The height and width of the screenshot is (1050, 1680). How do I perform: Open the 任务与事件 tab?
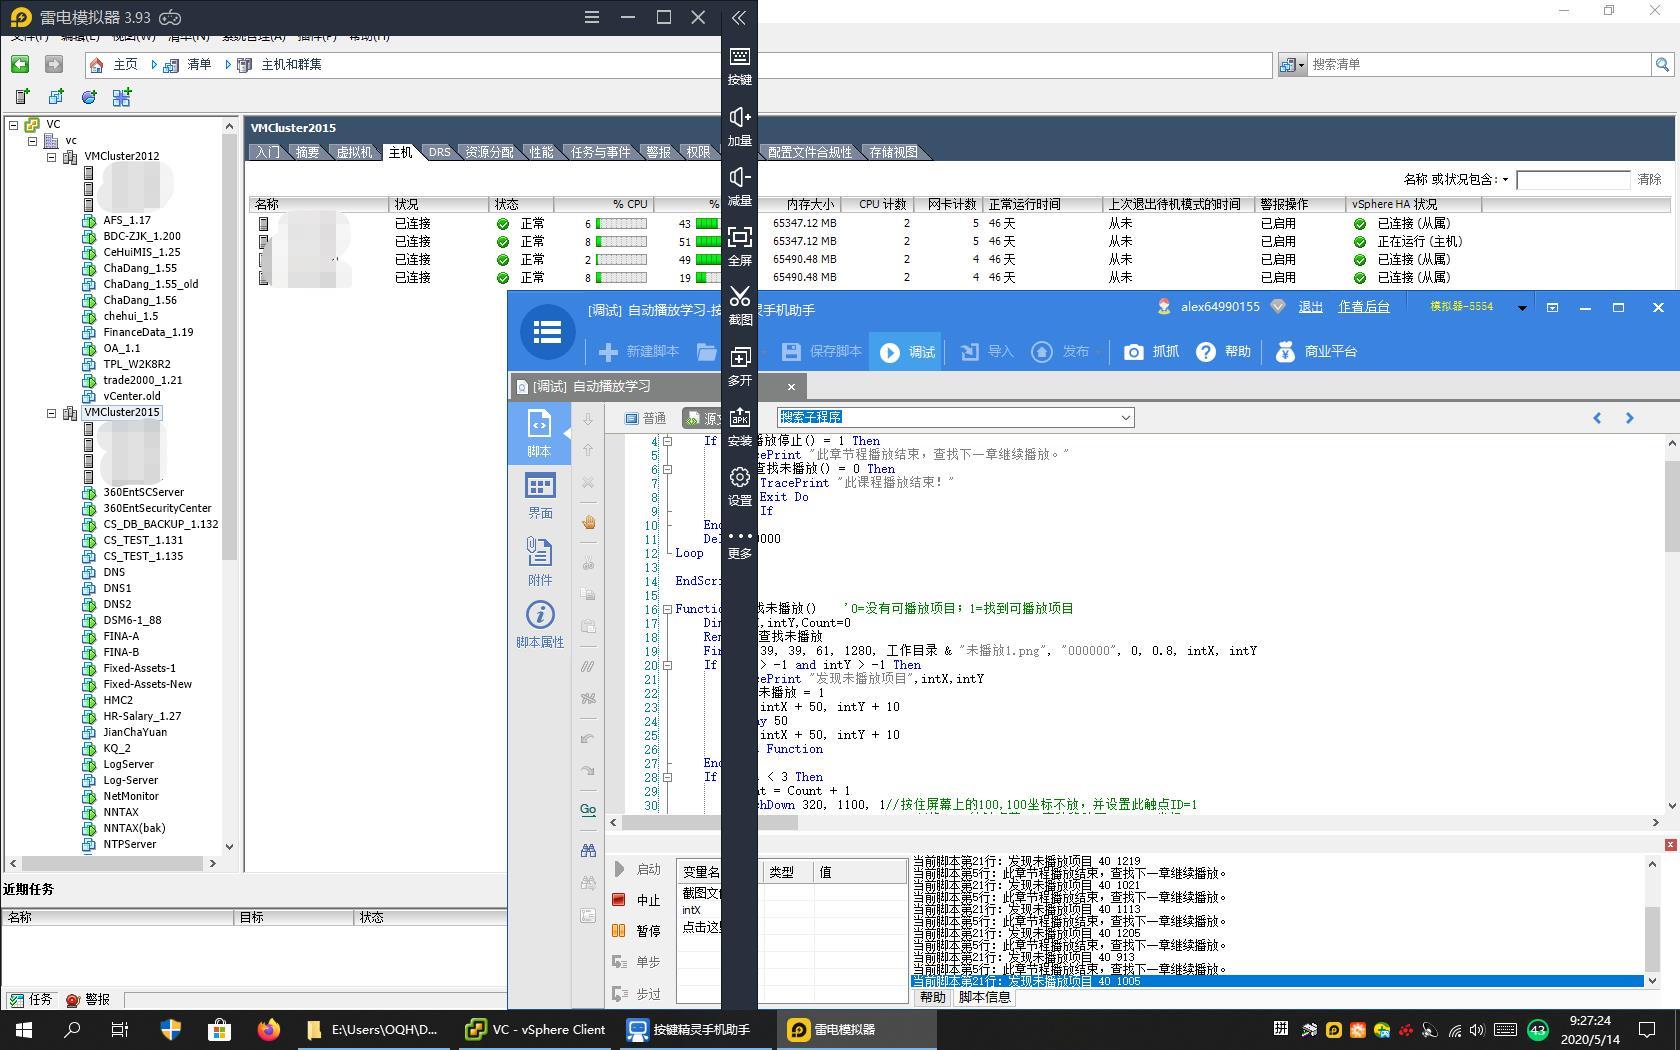[x=600, y=152]
